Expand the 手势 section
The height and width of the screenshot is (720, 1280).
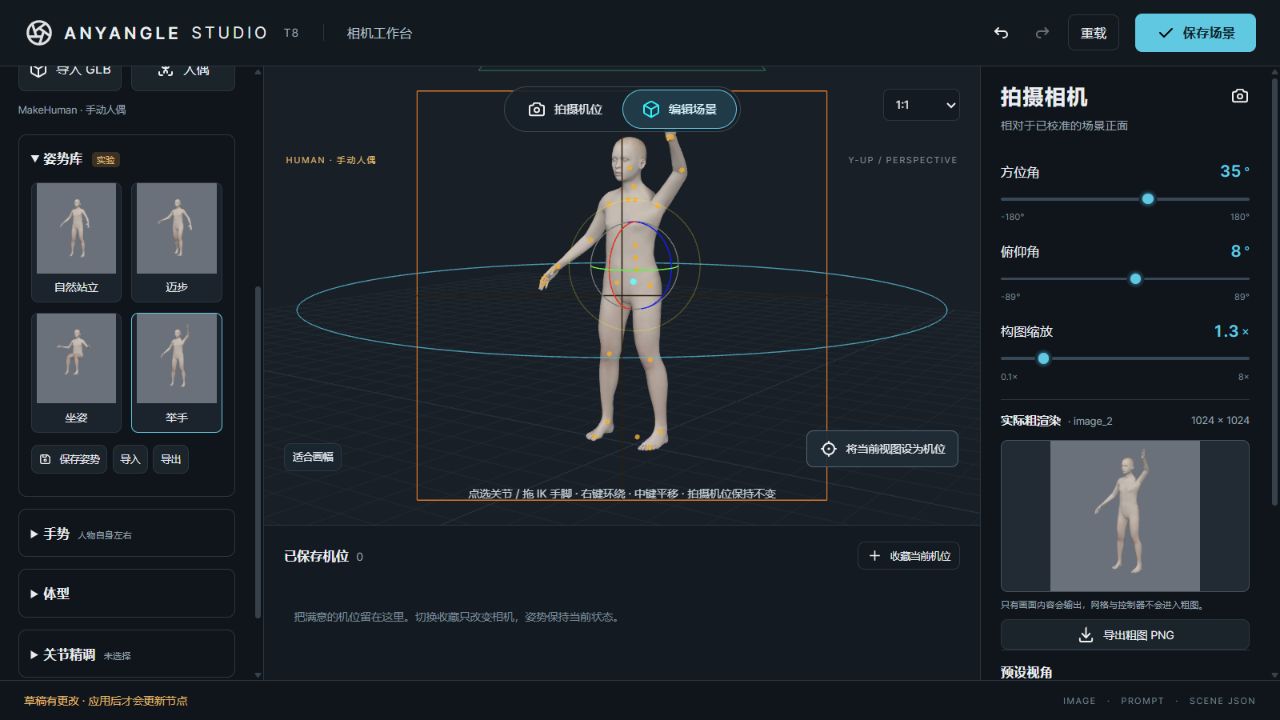click(x=127, y=534)
